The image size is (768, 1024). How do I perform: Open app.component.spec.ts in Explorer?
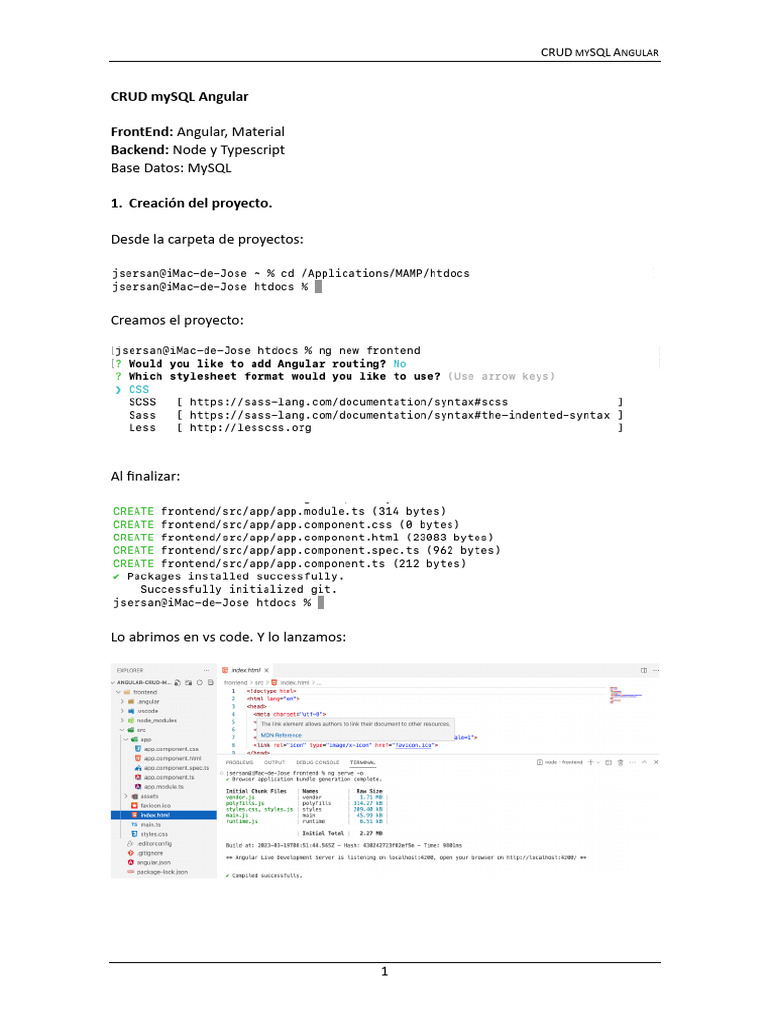(x=171, y=768)
